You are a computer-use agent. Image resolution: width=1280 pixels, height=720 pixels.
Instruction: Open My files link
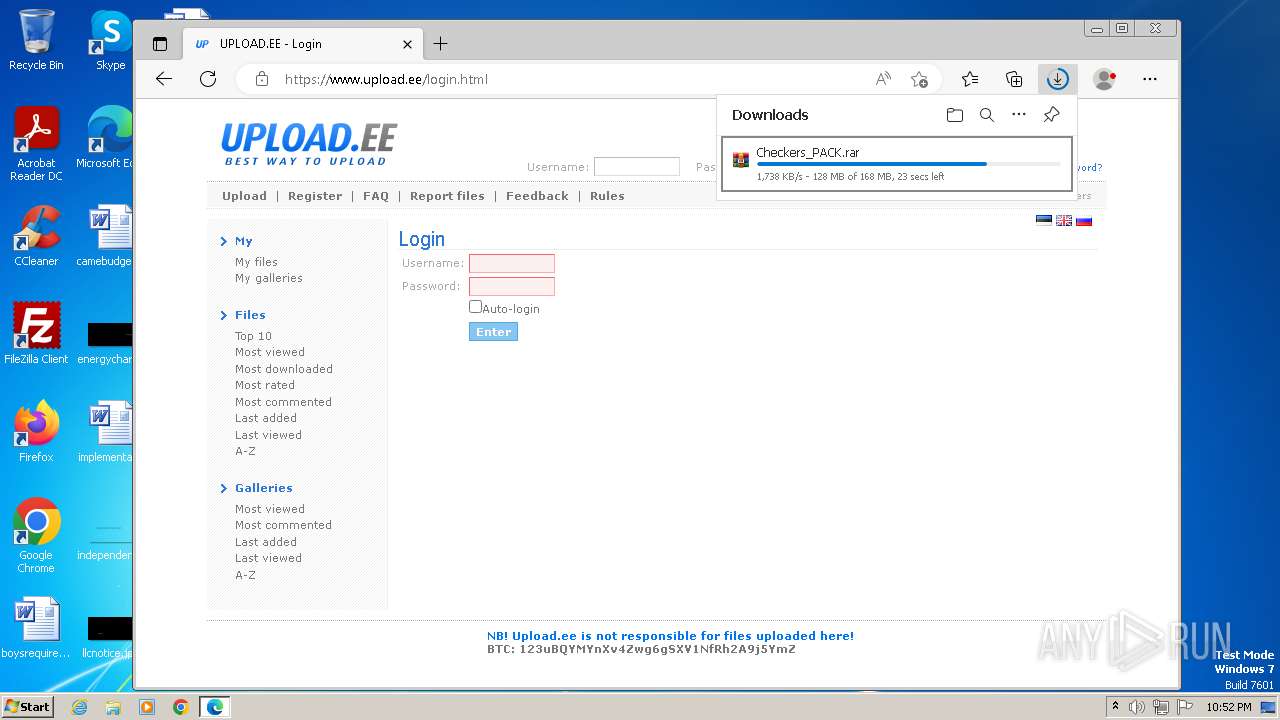(256, 262)
